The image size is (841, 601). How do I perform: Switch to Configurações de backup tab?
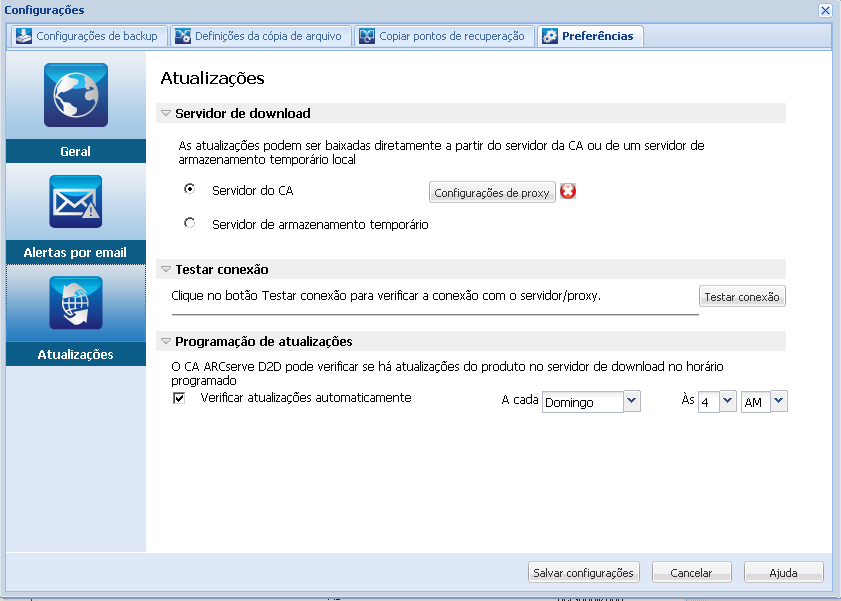(89, 36)
